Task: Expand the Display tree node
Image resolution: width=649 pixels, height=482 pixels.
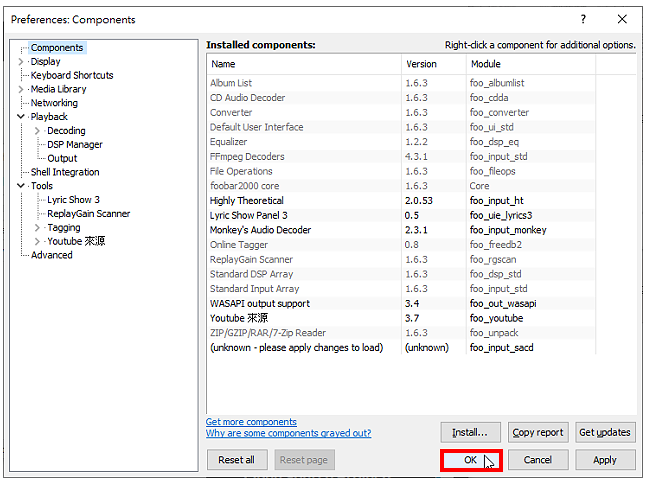Action: (21, 62)
